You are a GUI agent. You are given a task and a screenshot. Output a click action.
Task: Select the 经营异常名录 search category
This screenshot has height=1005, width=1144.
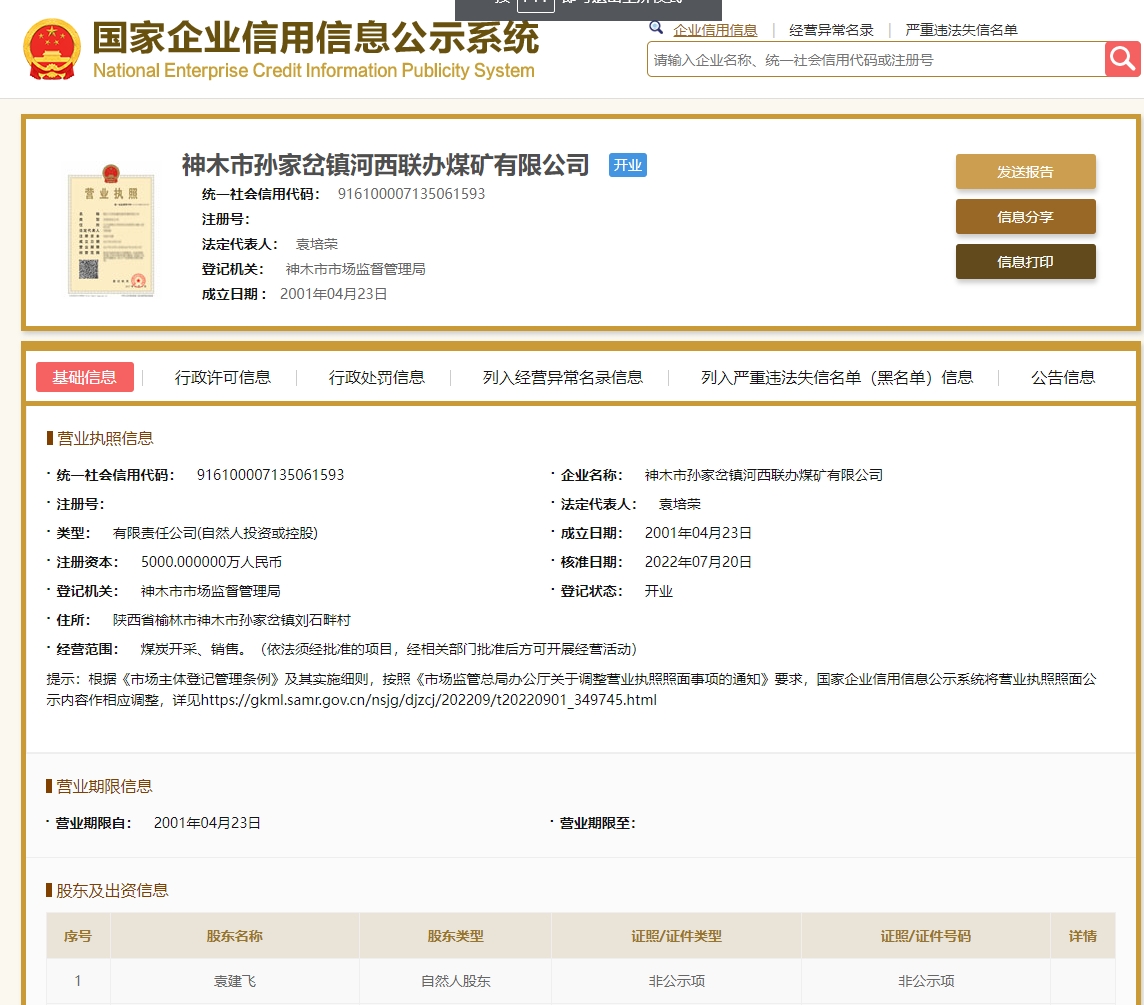pos(831,30)
